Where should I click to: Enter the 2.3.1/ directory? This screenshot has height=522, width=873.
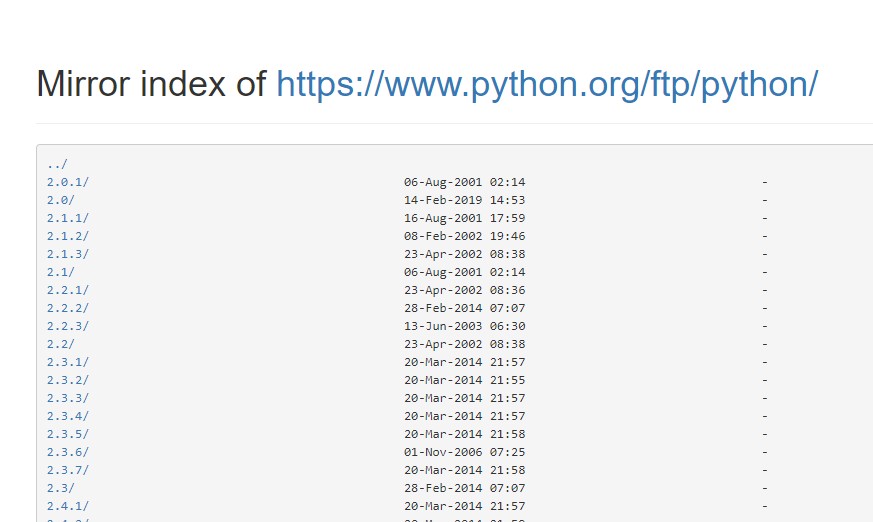68,362
